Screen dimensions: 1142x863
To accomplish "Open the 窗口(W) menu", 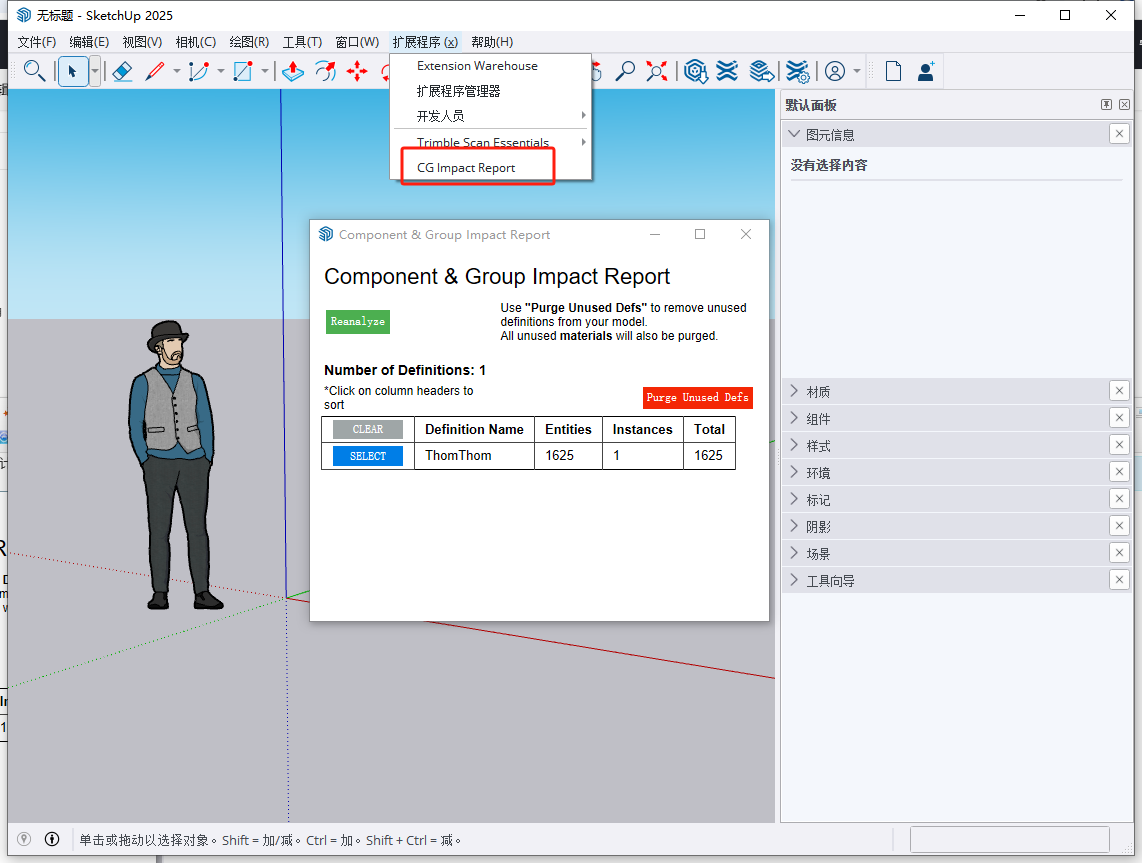I will point(357,42).
